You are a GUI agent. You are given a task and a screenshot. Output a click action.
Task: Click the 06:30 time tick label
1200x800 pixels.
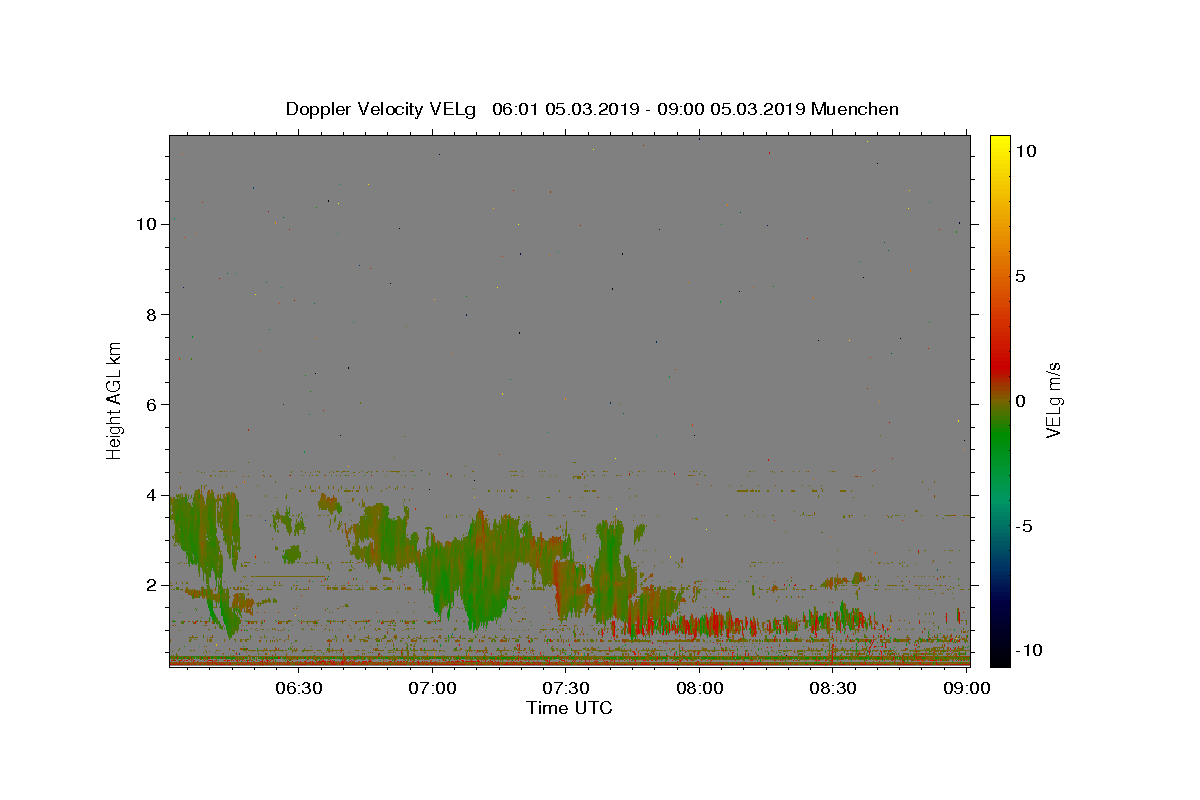298,688
